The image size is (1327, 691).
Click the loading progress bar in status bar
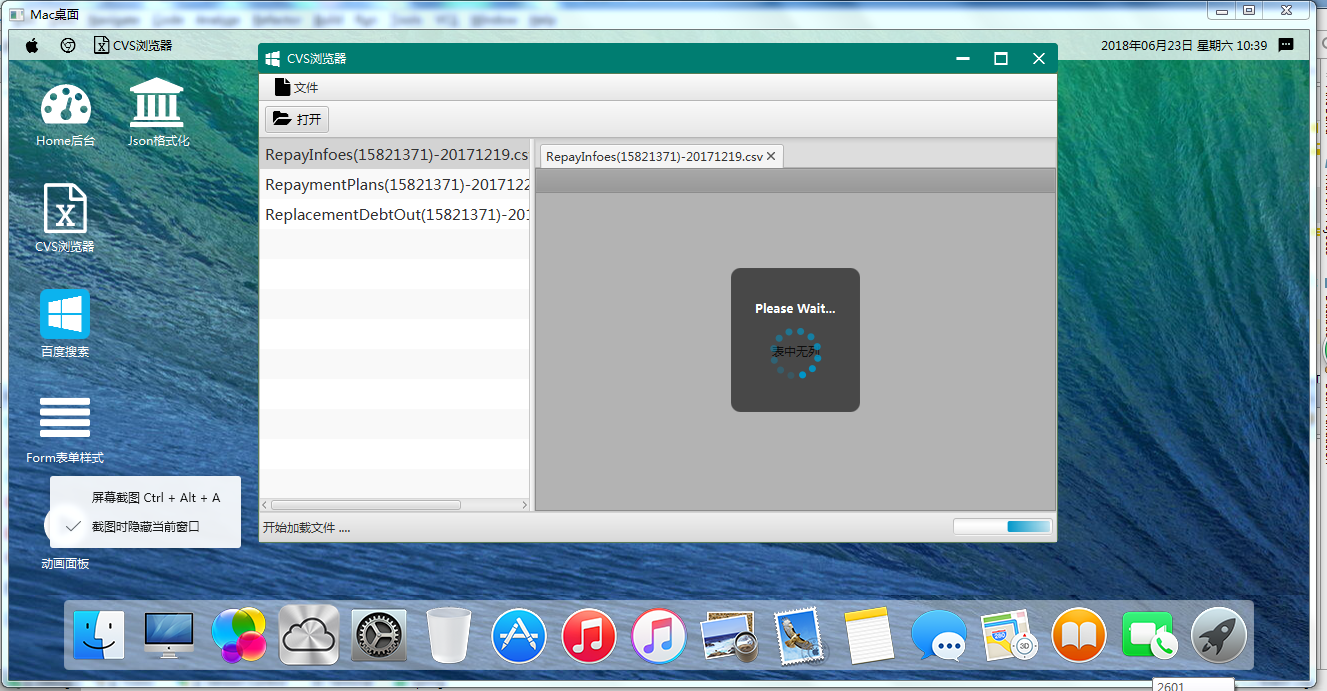pos(1002,527)
